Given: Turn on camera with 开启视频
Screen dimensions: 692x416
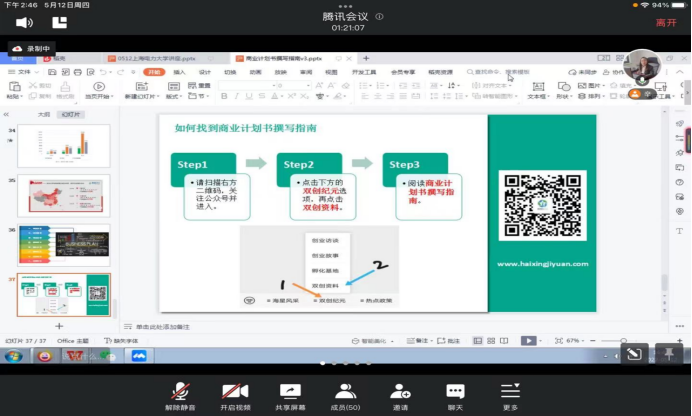Looking at the screenshot, I should point(235,397).
